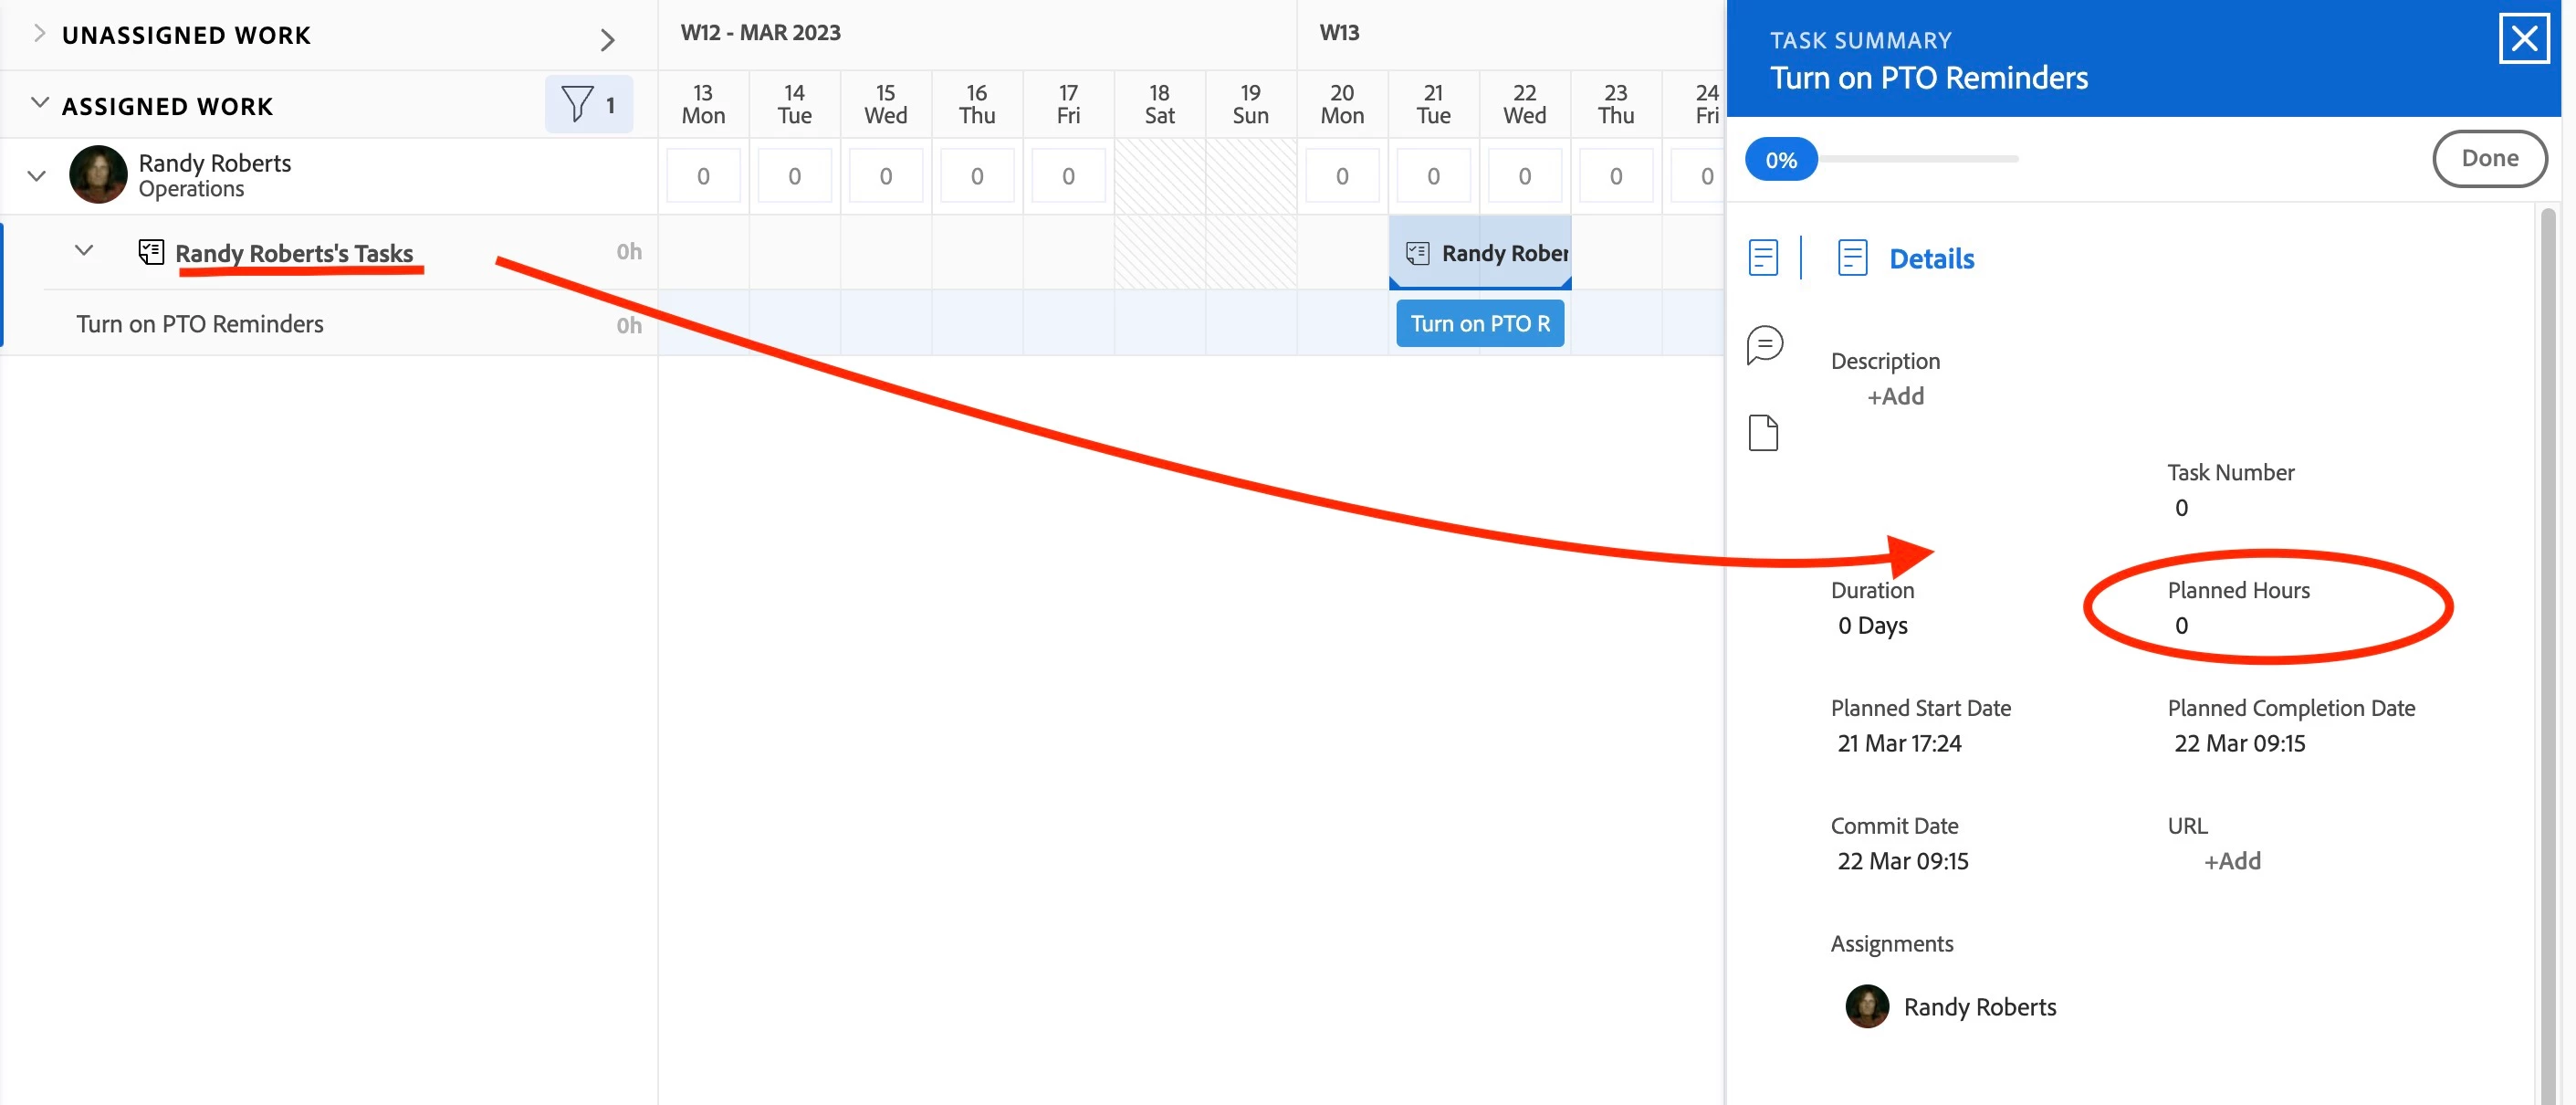
Task: Close the Task Summary panel with X
Action: [x=2523, y=39]
